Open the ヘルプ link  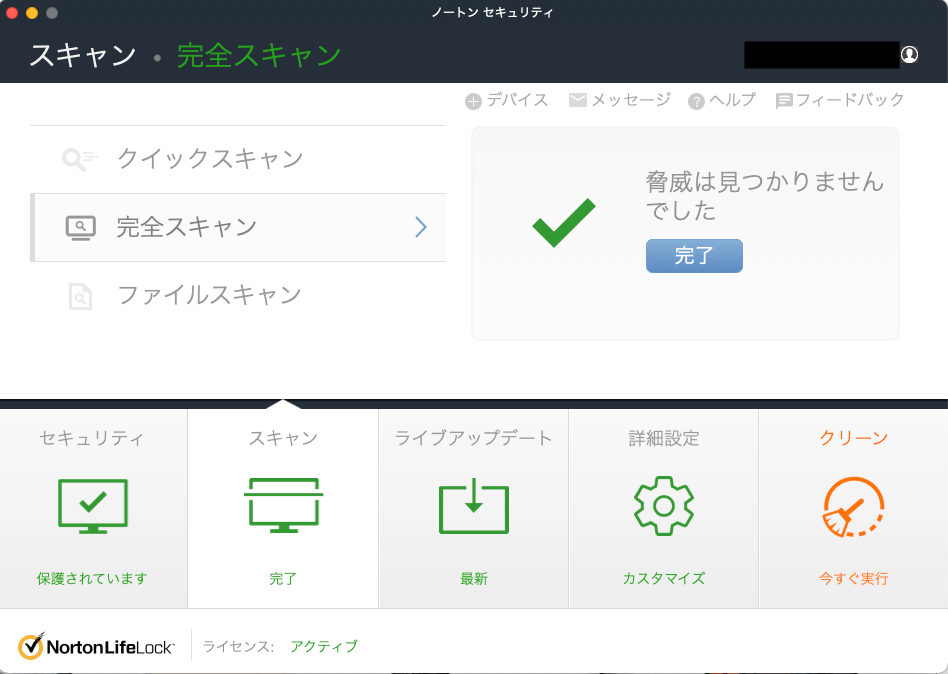tap(722, 100)
